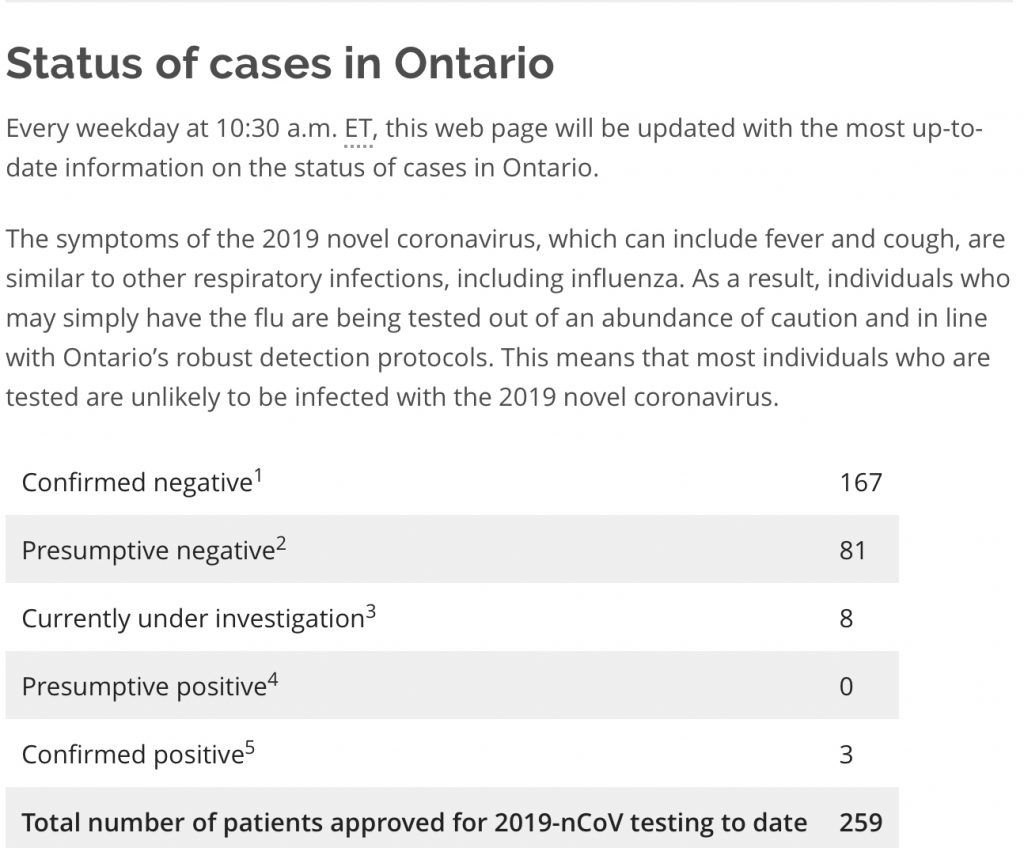Open footnote 3 beside Currently under investigation
Viewport: 1024px width, 848px height.
coord(370,610)
